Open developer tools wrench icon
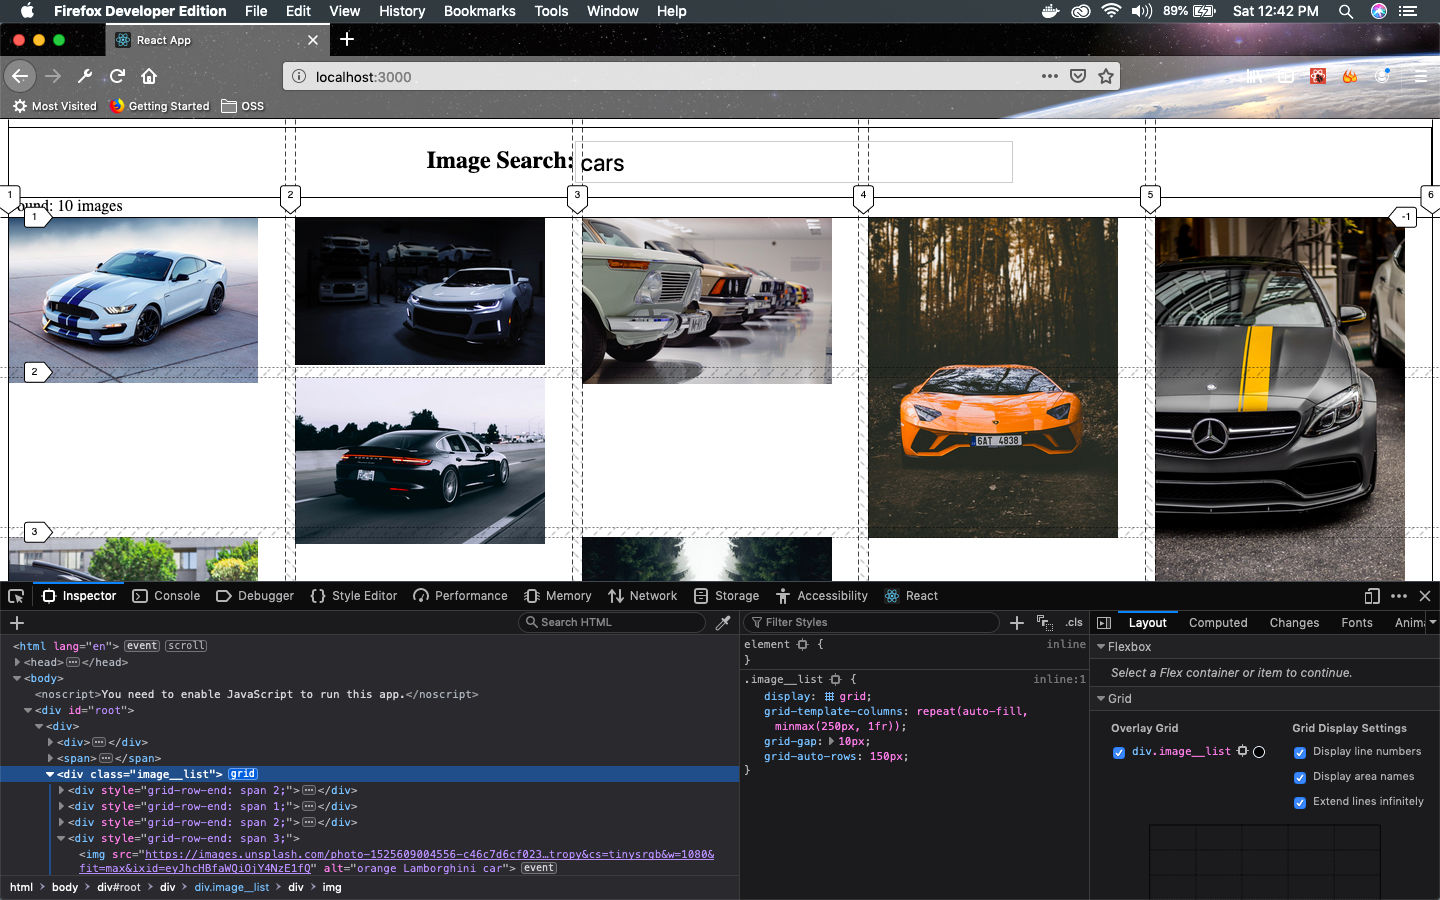The image size is (1440, 900). (x=85, y=76)
